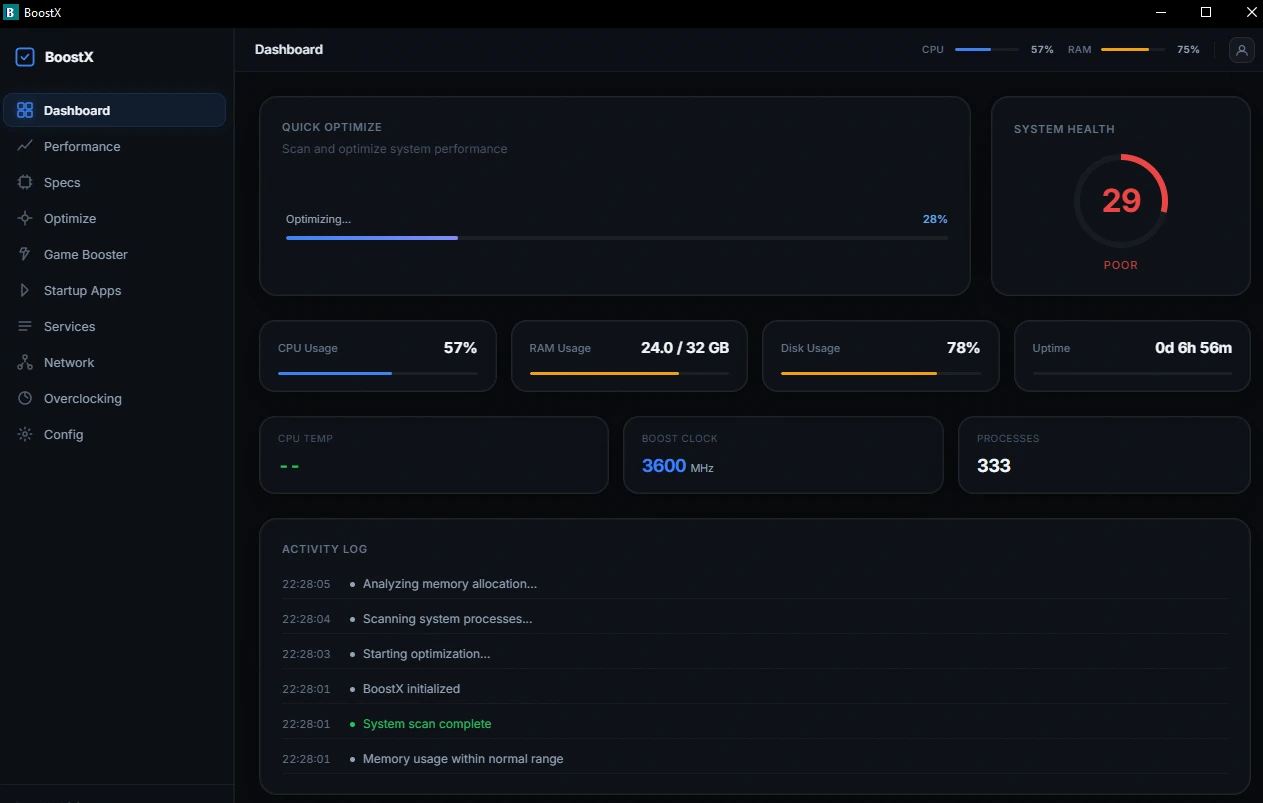Click the Processes count 333
The height and width of the screenshot is (803, 1263).
coord(994,466)
